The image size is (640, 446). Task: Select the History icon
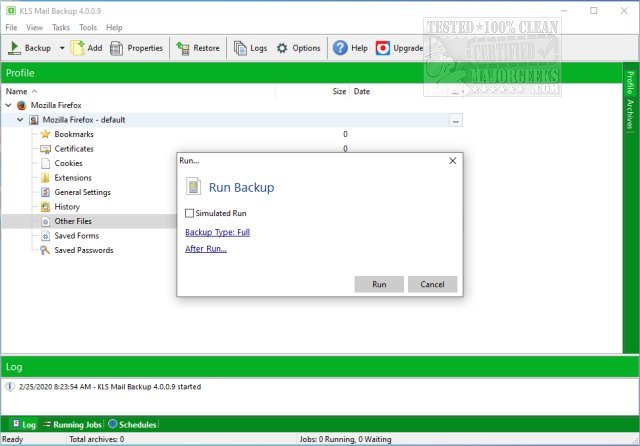coord(45,207)
